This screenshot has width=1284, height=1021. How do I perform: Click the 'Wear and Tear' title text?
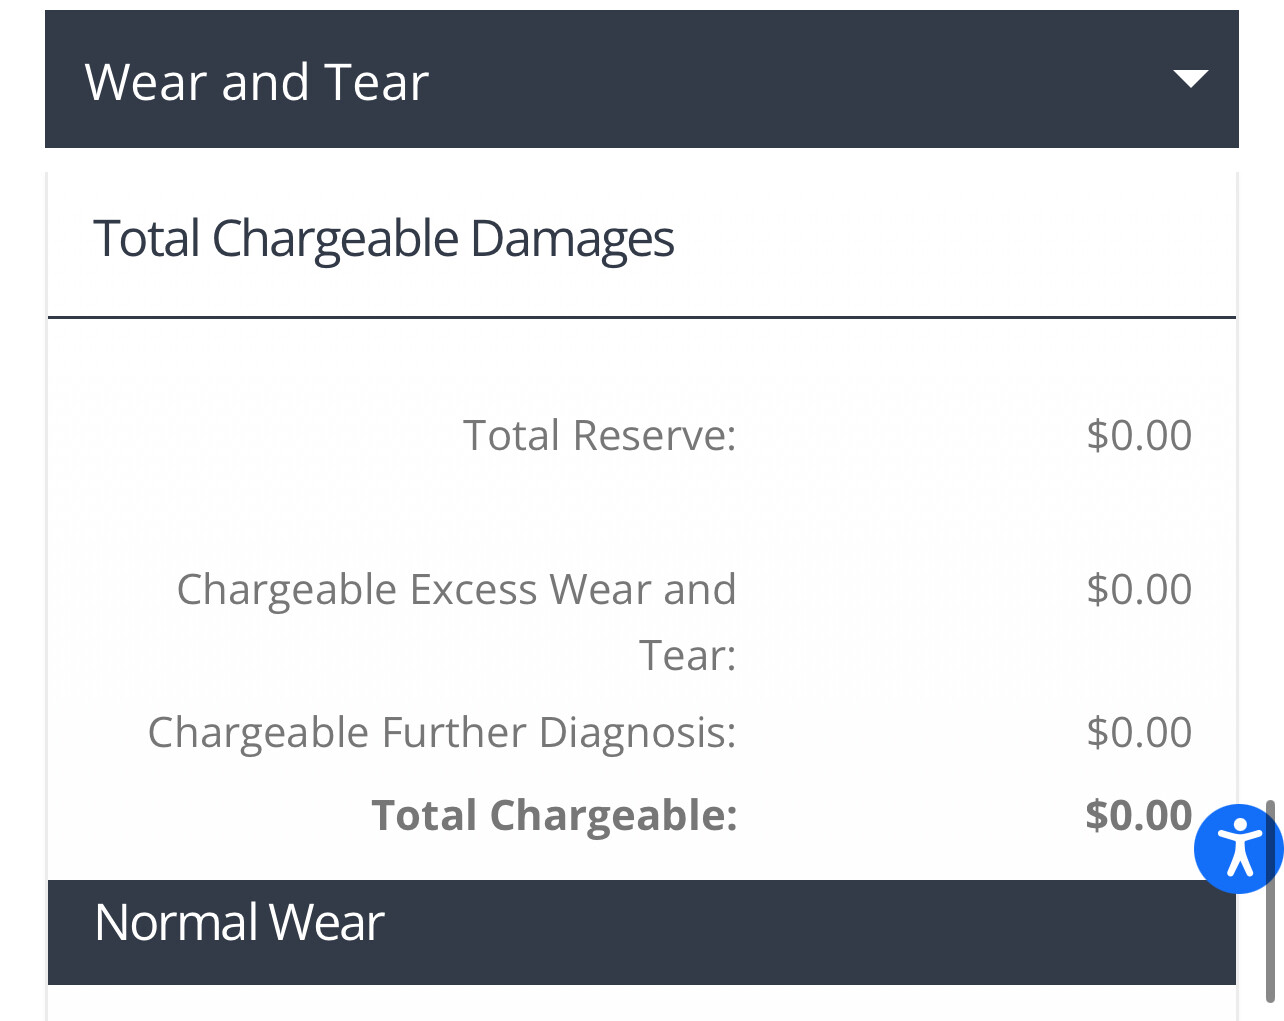tap(257, 82)
